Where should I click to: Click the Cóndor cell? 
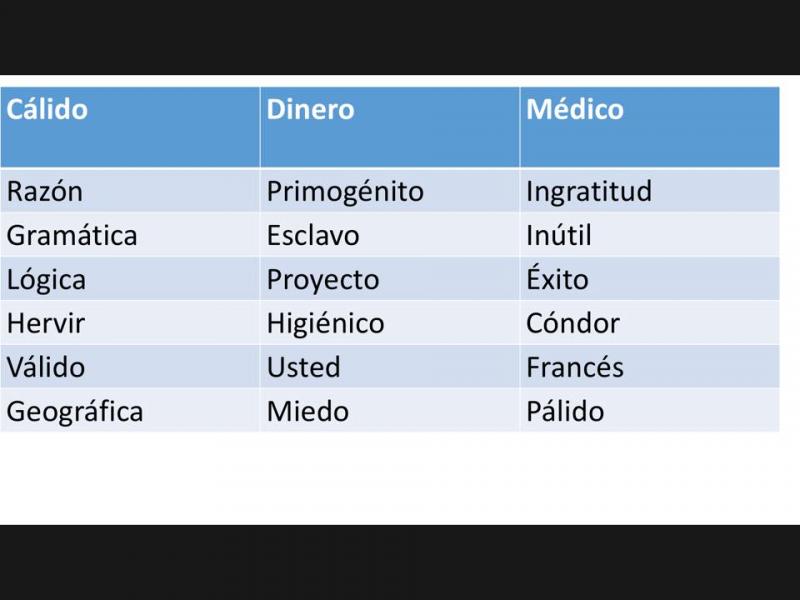click(x=649, y=322)
